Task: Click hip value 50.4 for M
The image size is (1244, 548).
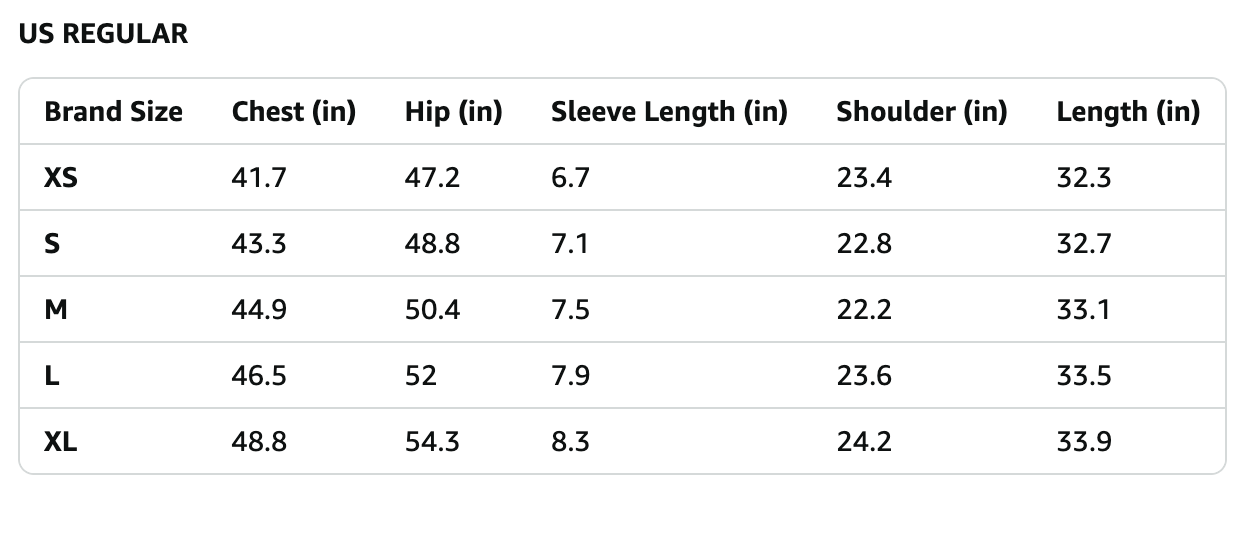Action: pyautogui.click(x=432, y=310)
